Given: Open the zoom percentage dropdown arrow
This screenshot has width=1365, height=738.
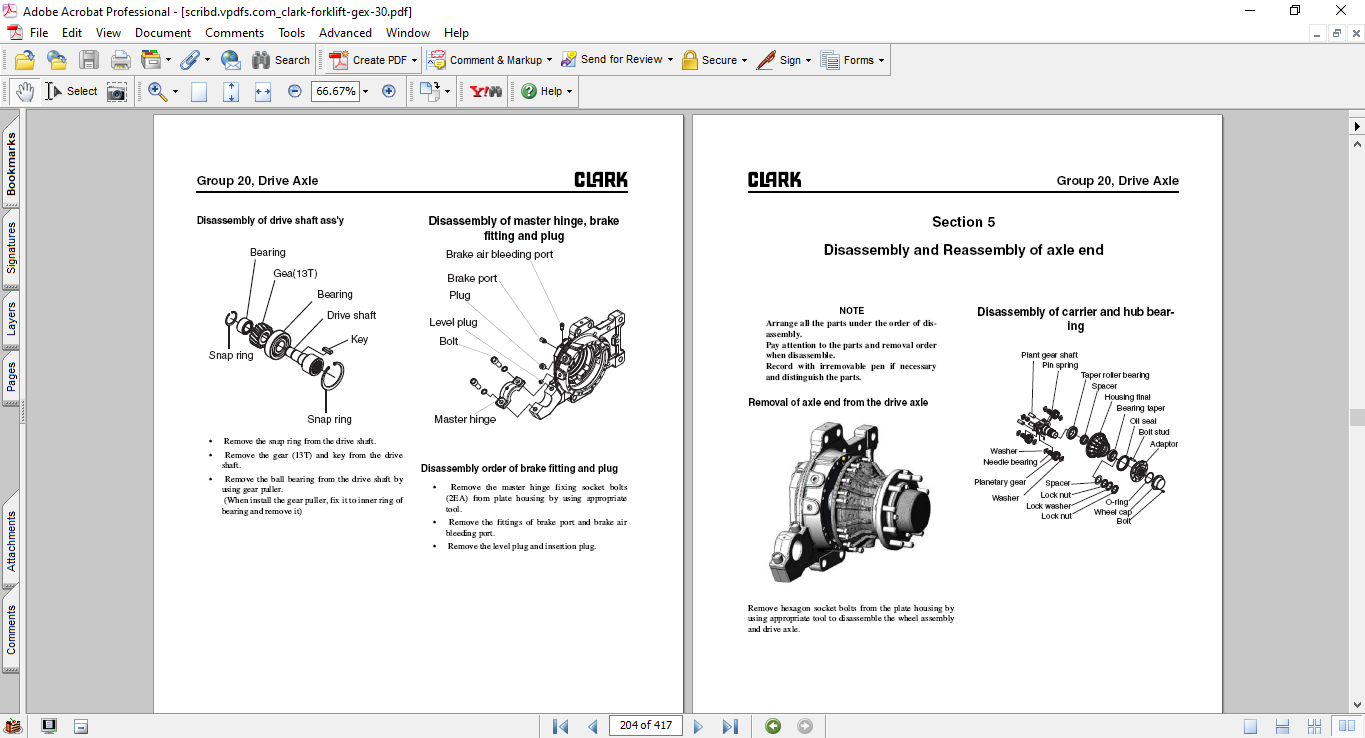Looking at the screenshot, I should click(x=366, y=91).
